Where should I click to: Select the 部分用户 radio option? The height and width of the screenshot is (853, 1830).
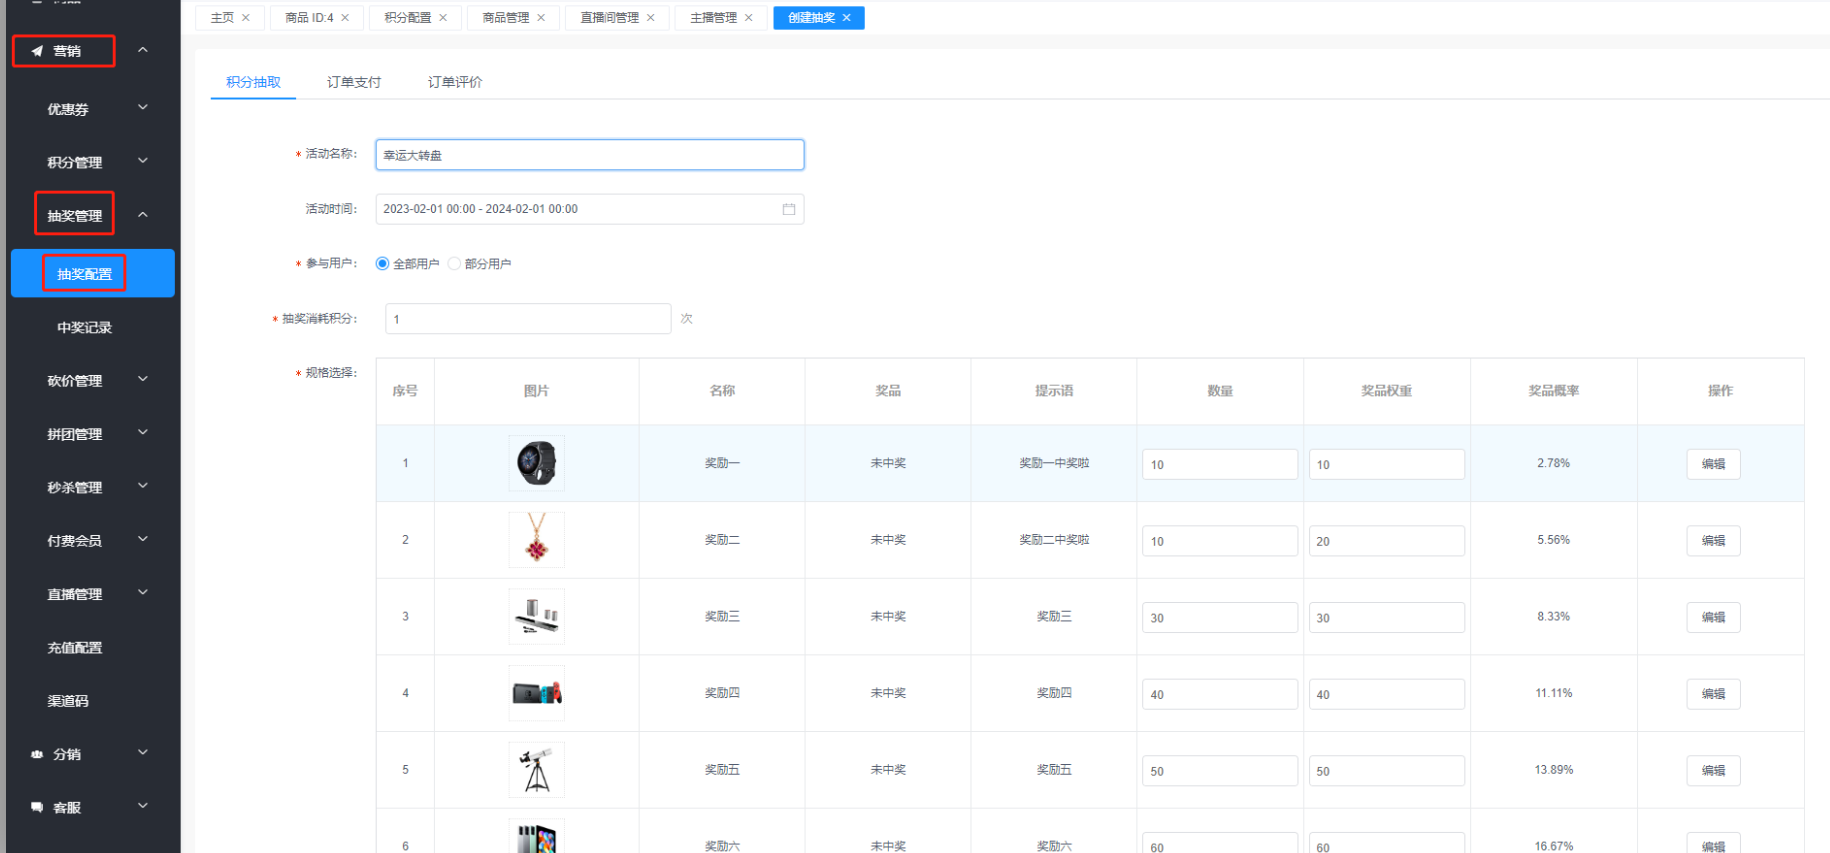click(455, 264)
